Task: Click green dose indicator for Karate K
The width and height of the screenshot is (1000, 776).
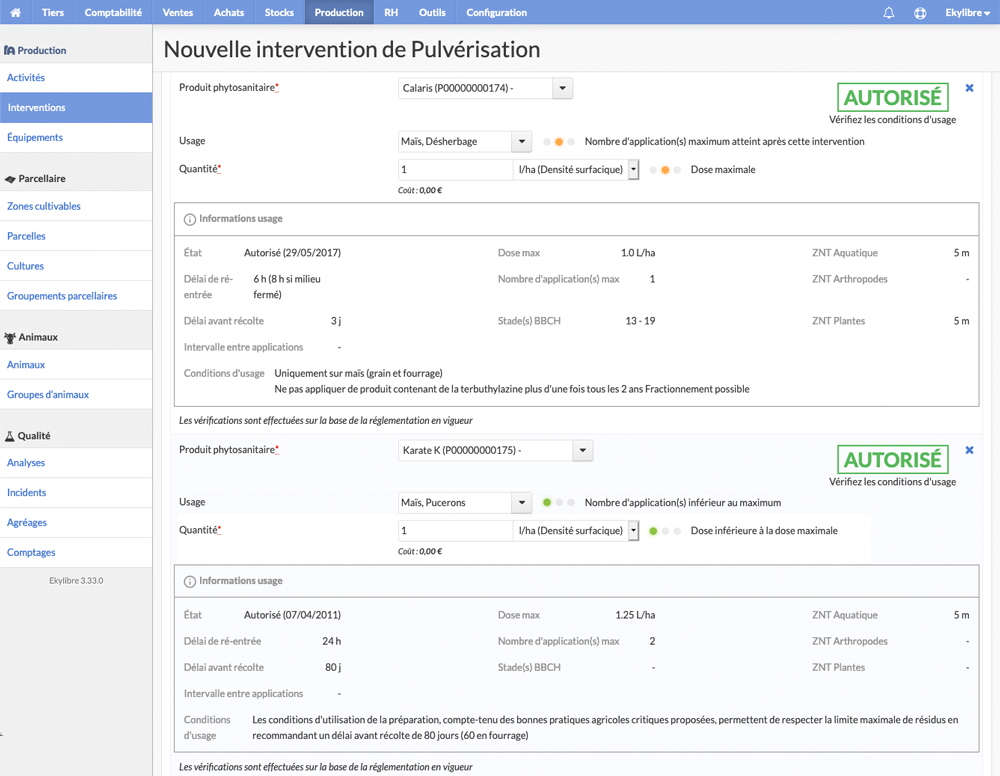Action: coord(653,531)
